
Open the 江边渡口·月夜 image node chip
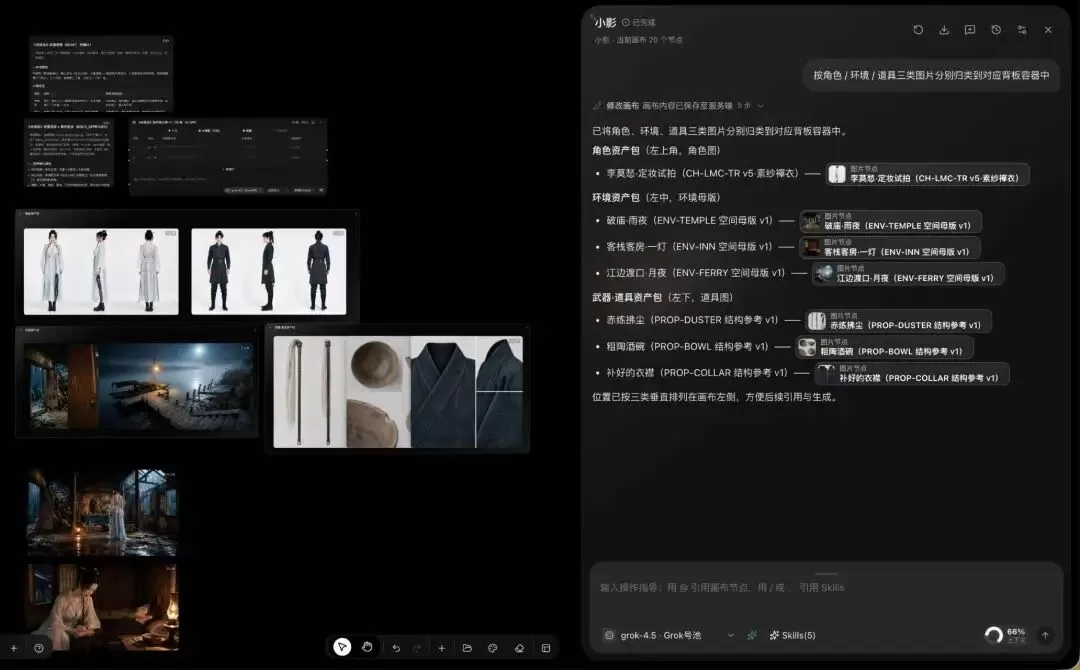[x=908, y=273]
